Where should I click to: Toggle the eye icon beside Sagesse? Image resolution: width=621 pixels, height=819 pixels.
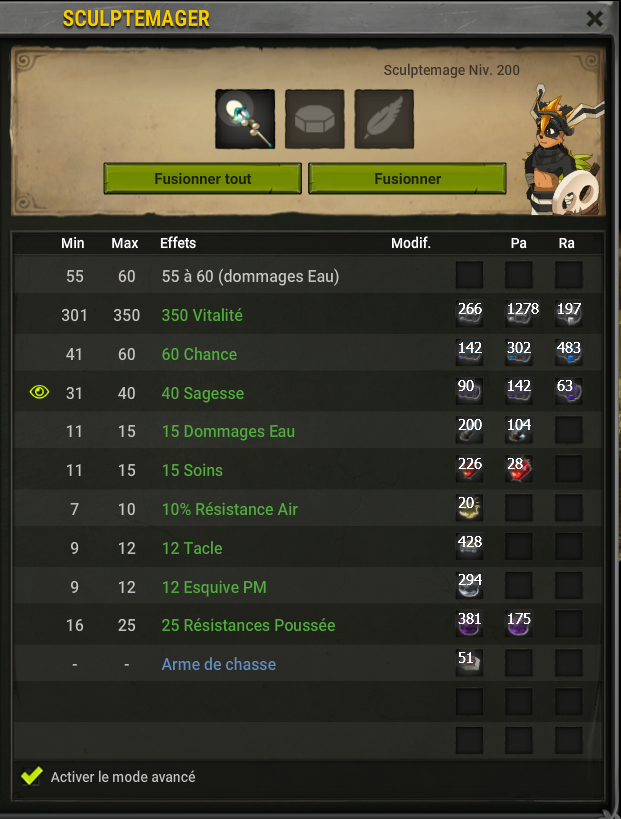pyautogui.click(x=40, y=392)
